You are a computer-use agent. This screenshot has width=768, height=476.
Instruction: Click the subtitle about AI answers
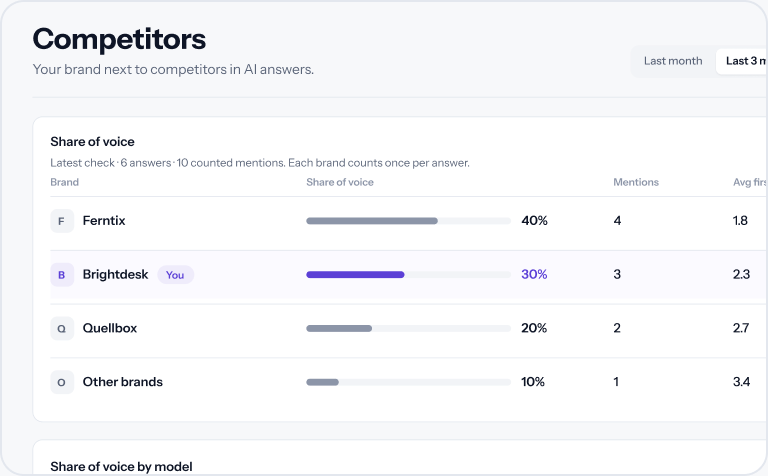click(173, 70)
